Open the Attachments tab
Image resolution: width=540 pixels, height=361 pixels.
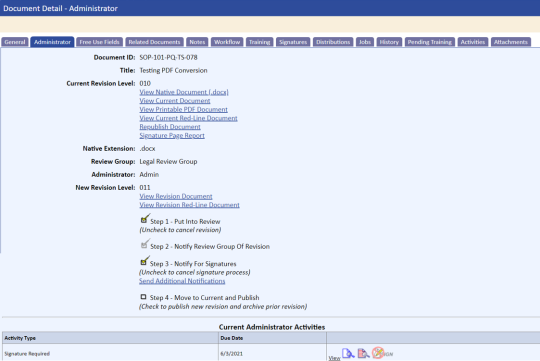click(x=511, y=42)
